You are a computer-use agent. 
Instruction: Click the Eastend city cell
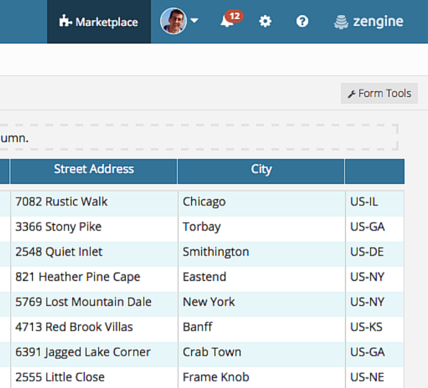pos(262,279)
